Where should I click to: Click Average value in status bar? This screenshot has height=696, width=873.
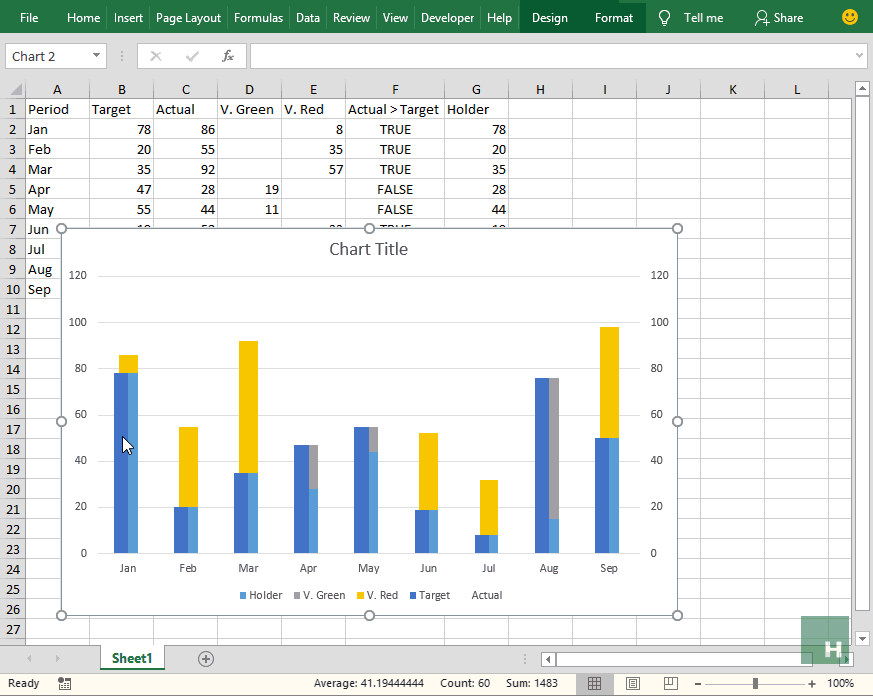click(x=369, y=683)
